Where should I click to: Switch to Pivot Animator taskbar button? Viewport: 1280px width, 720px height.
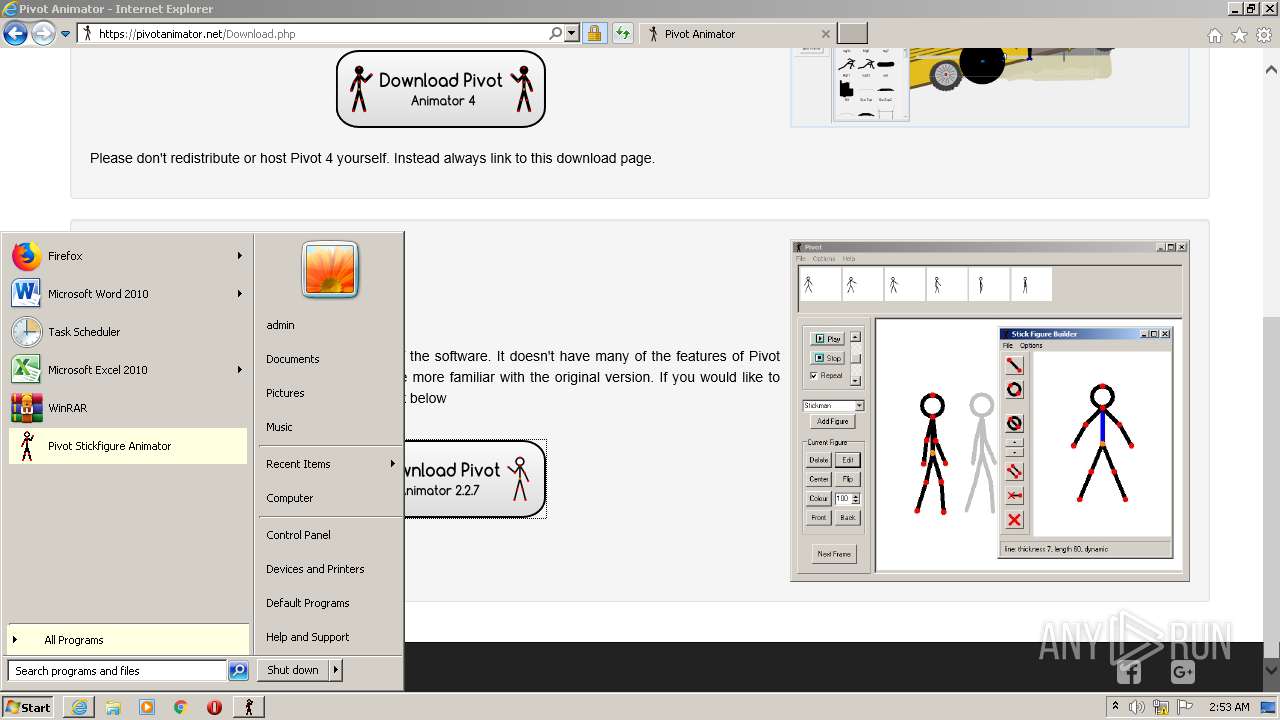click(x=248, y=707)
